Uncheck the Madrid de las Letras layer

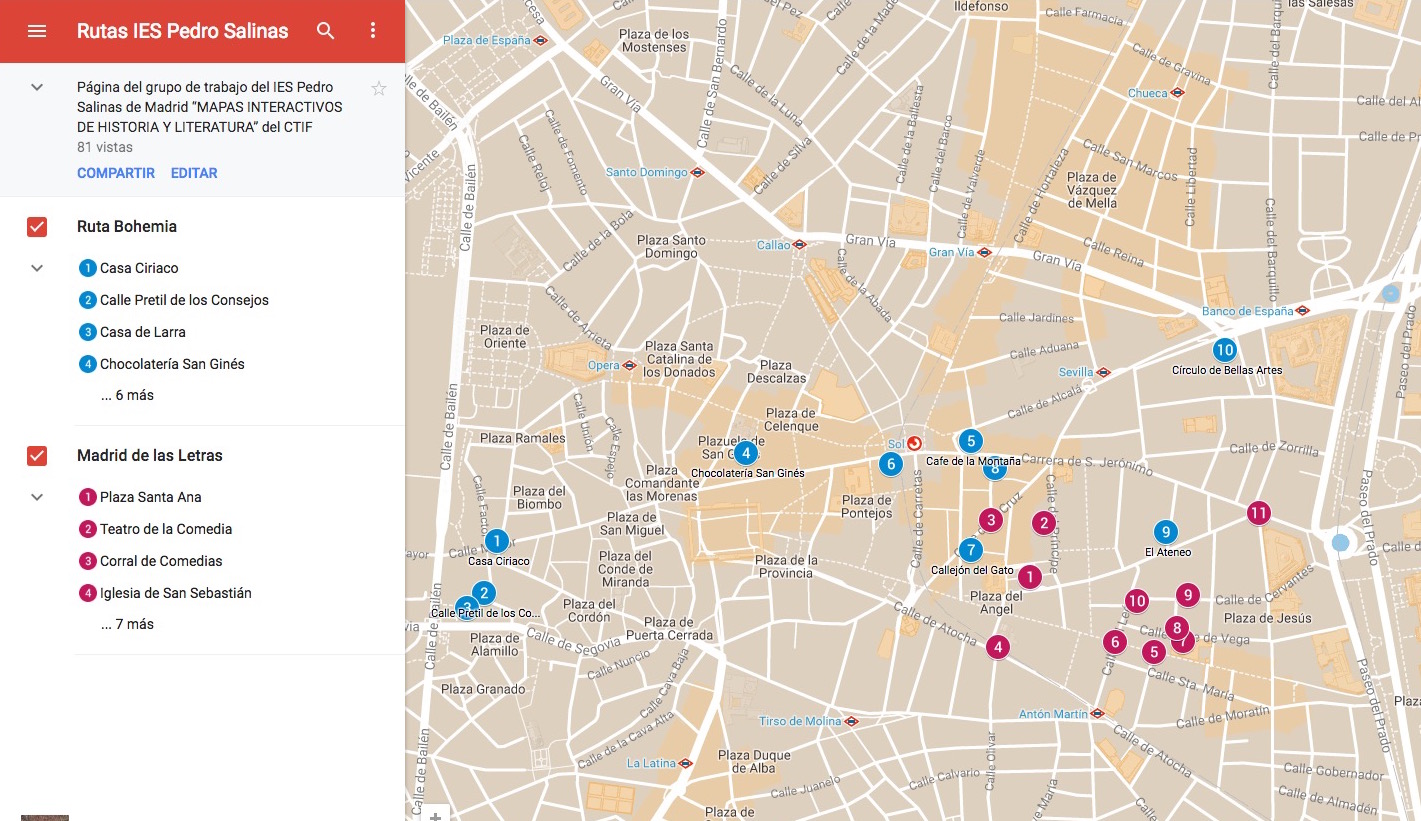click(x=37, y=456)
